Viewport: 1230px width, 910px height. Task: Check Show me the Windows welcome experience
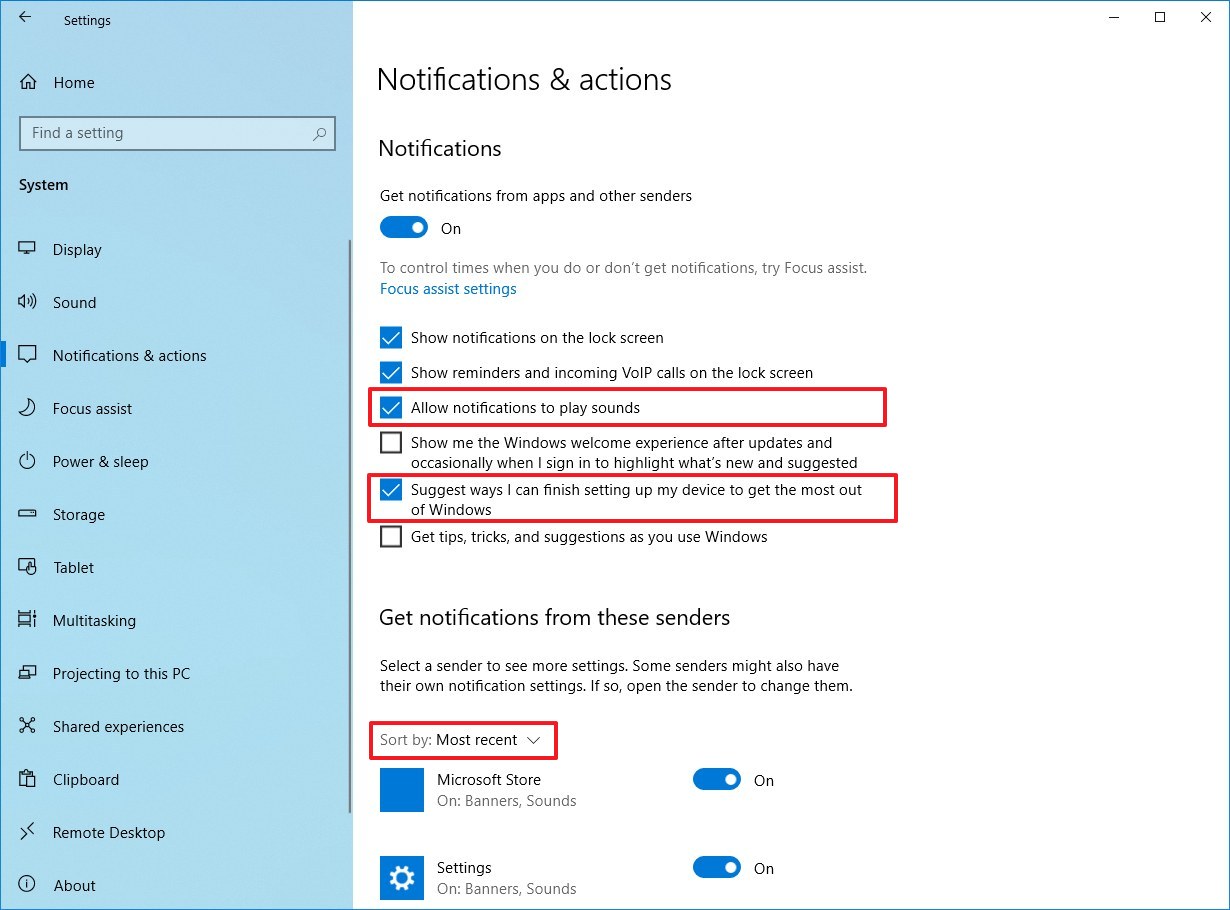pos(391,443)
